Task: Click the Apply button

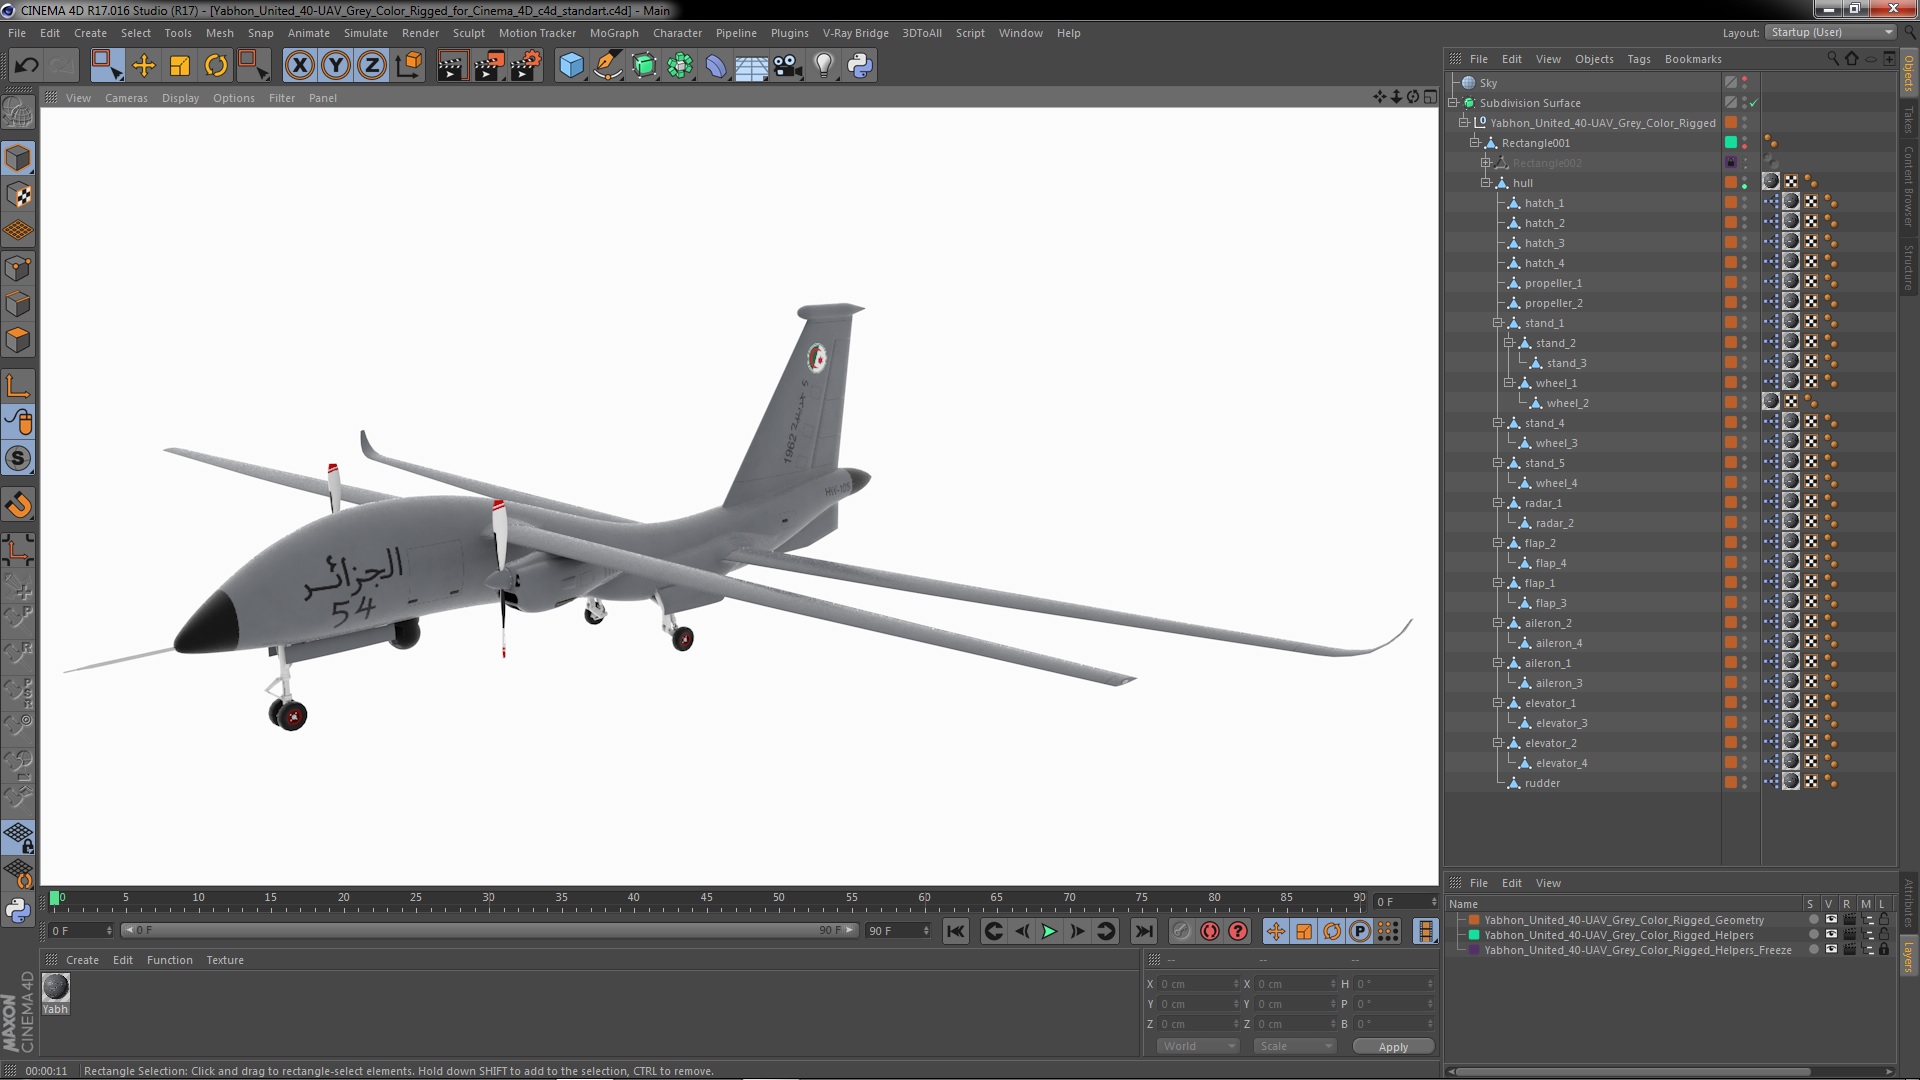Action: point(1393,1047)
